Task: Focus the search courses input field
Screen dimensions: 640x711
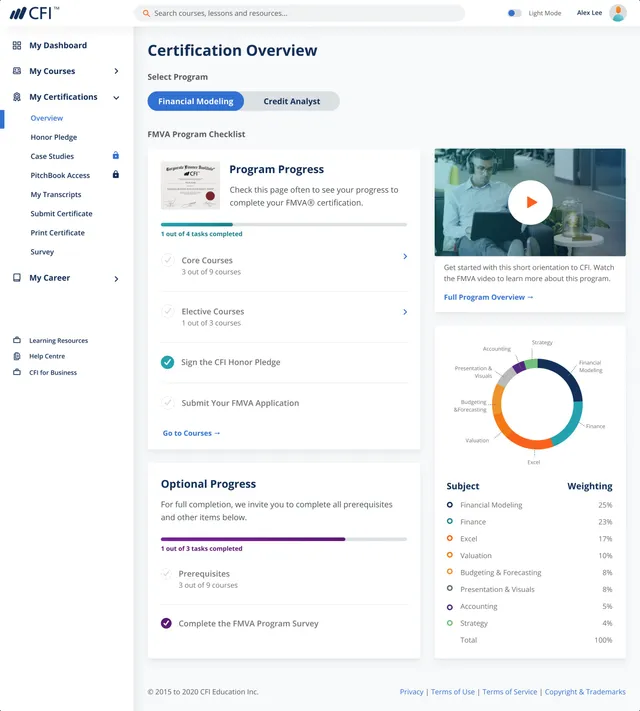Action: (x=299, y=13)
